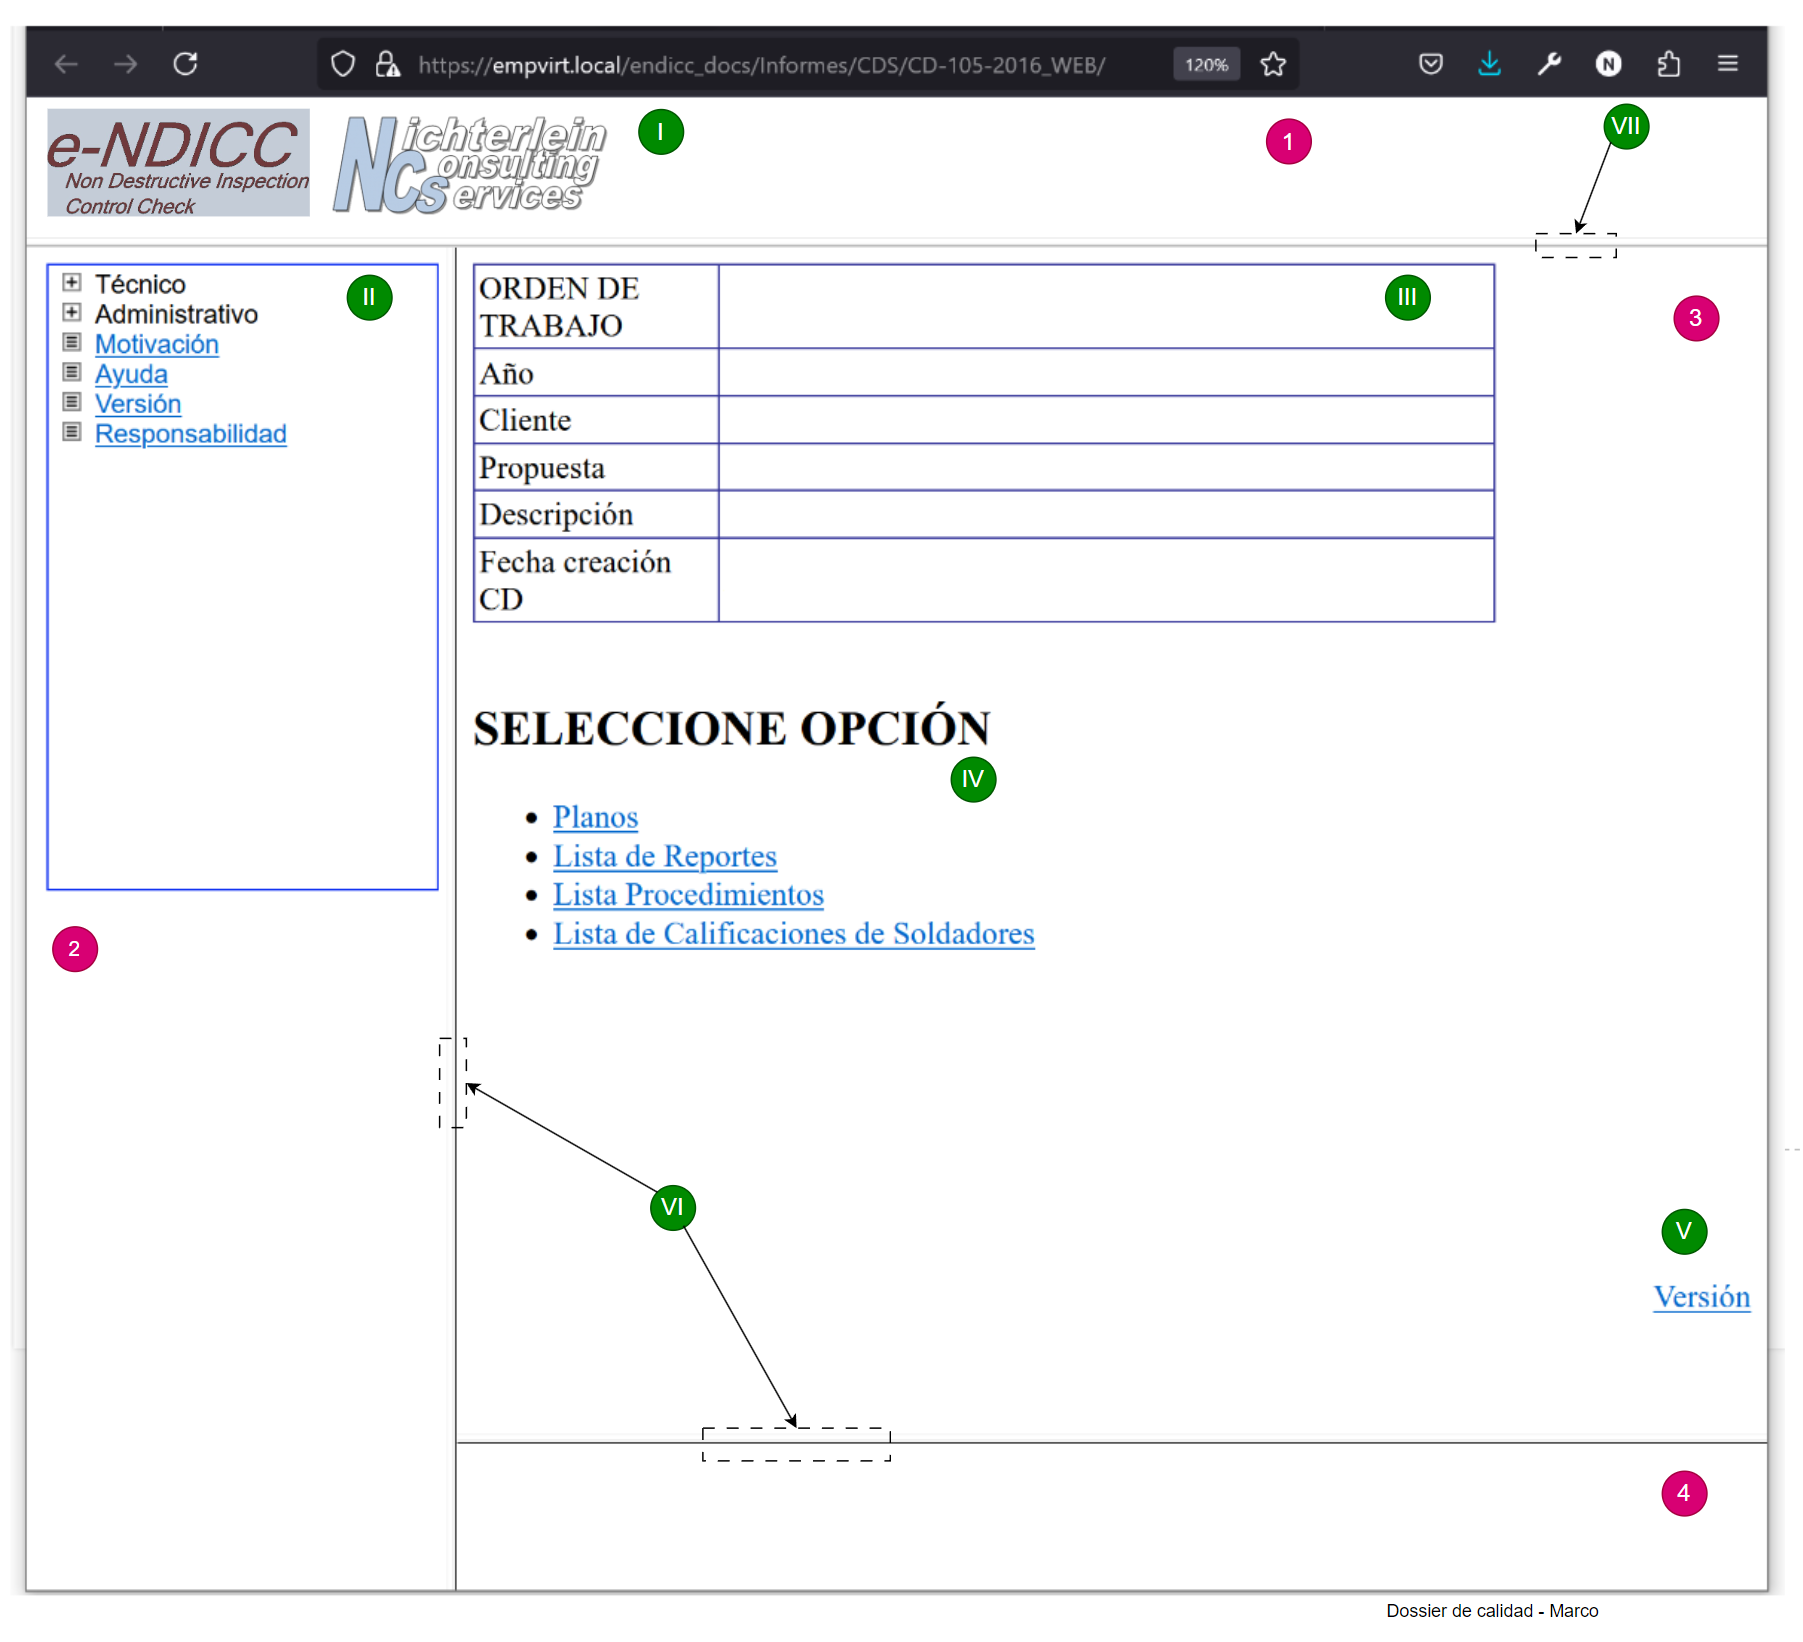Open the Planos link
Image resolution: width=1803 pixels, height=1642 pixels.
coord(595,817)
